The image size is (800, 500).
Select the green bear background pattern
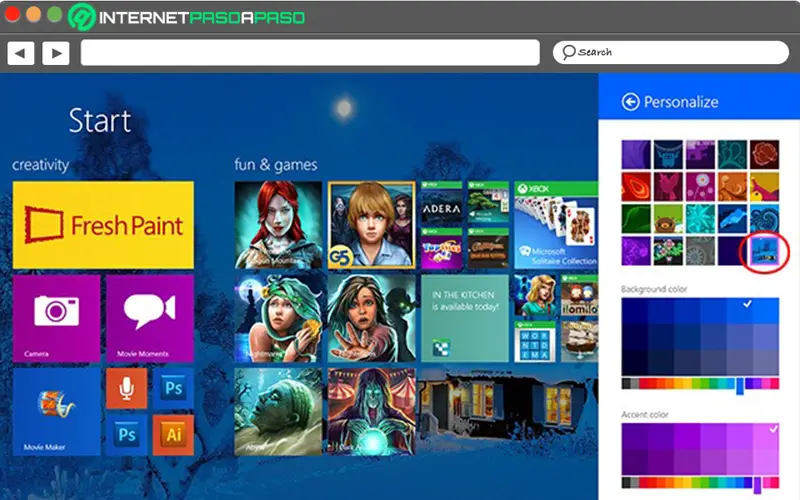668,219
